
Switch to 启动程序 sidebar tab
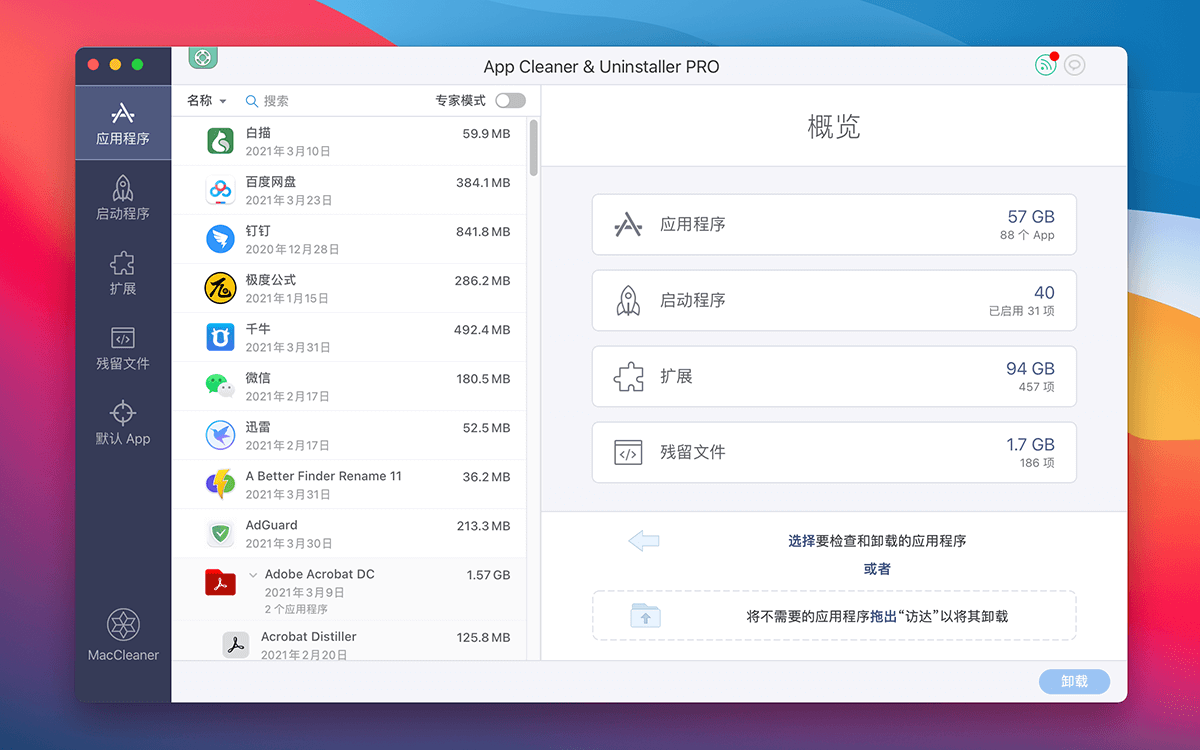click(123, 198)
